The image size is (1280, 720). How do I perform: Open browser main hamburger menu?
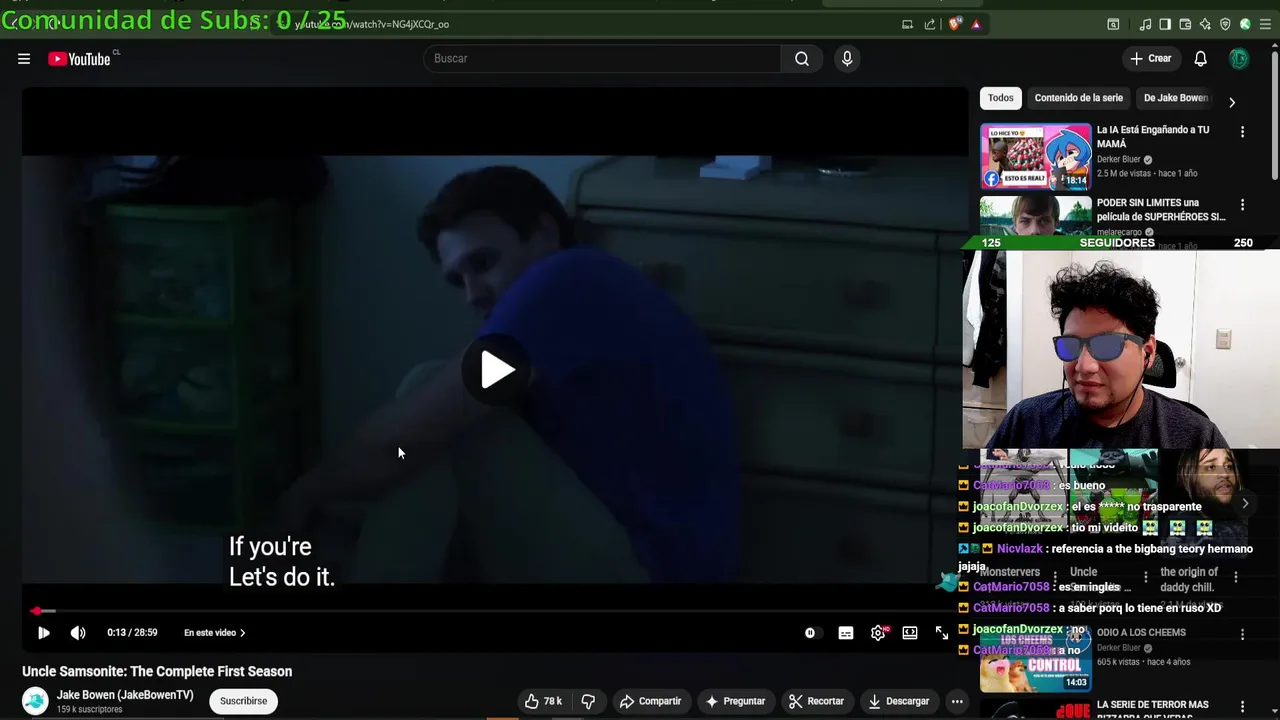(x=1265, y=24)
